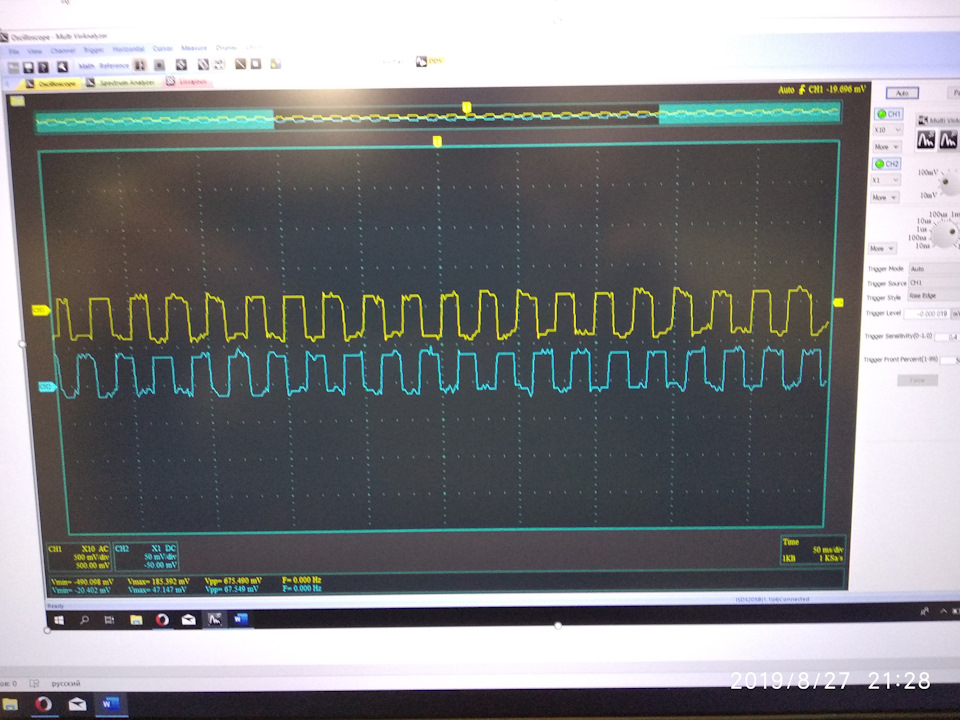
Task: Switch to the Spectrum Analyzer tab
Action: 121,82
